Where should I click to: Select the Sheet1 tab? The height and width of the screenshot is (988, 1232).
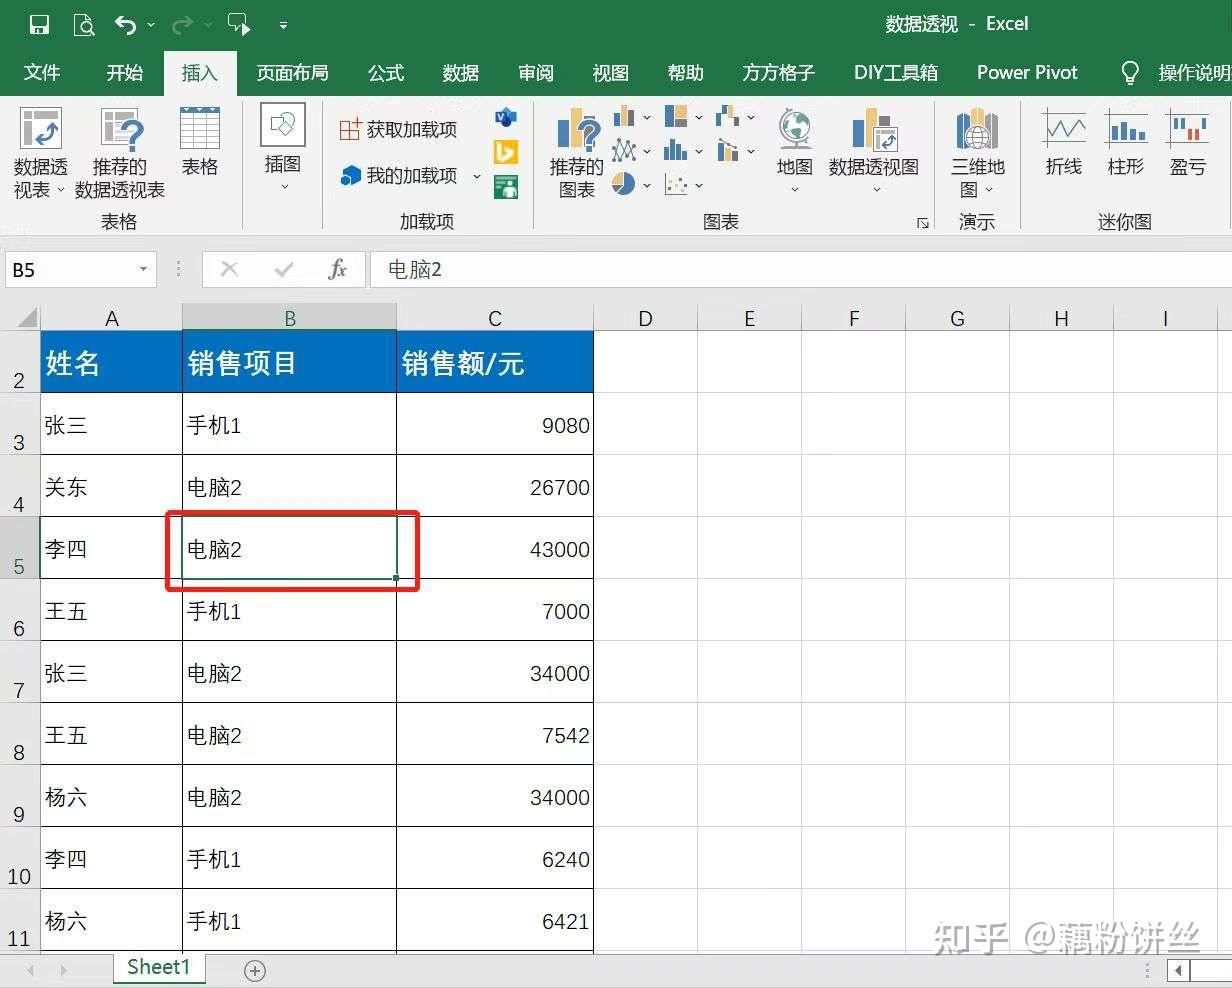pos(158,967)
